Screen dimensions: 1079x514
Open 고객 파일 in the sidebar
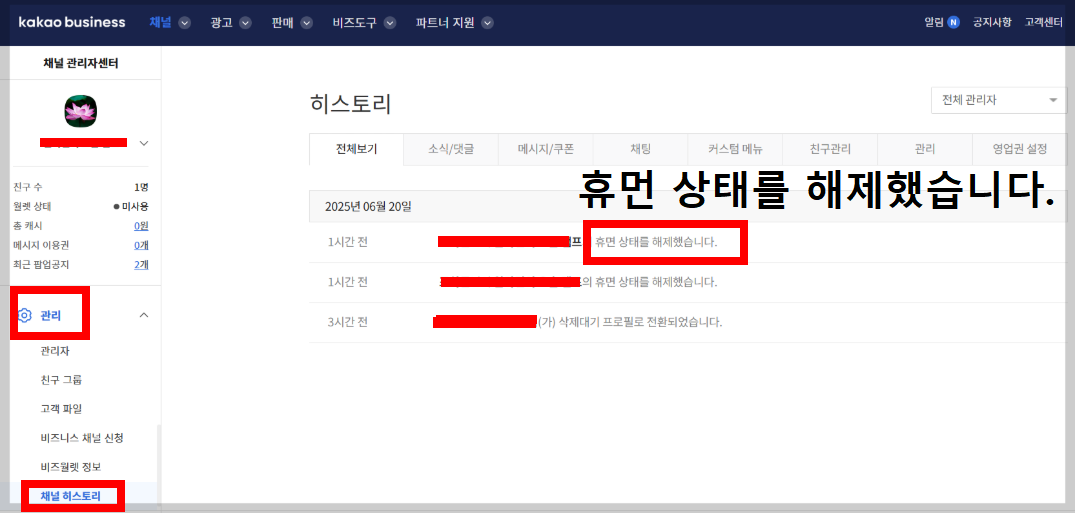[x=61, y=409]
